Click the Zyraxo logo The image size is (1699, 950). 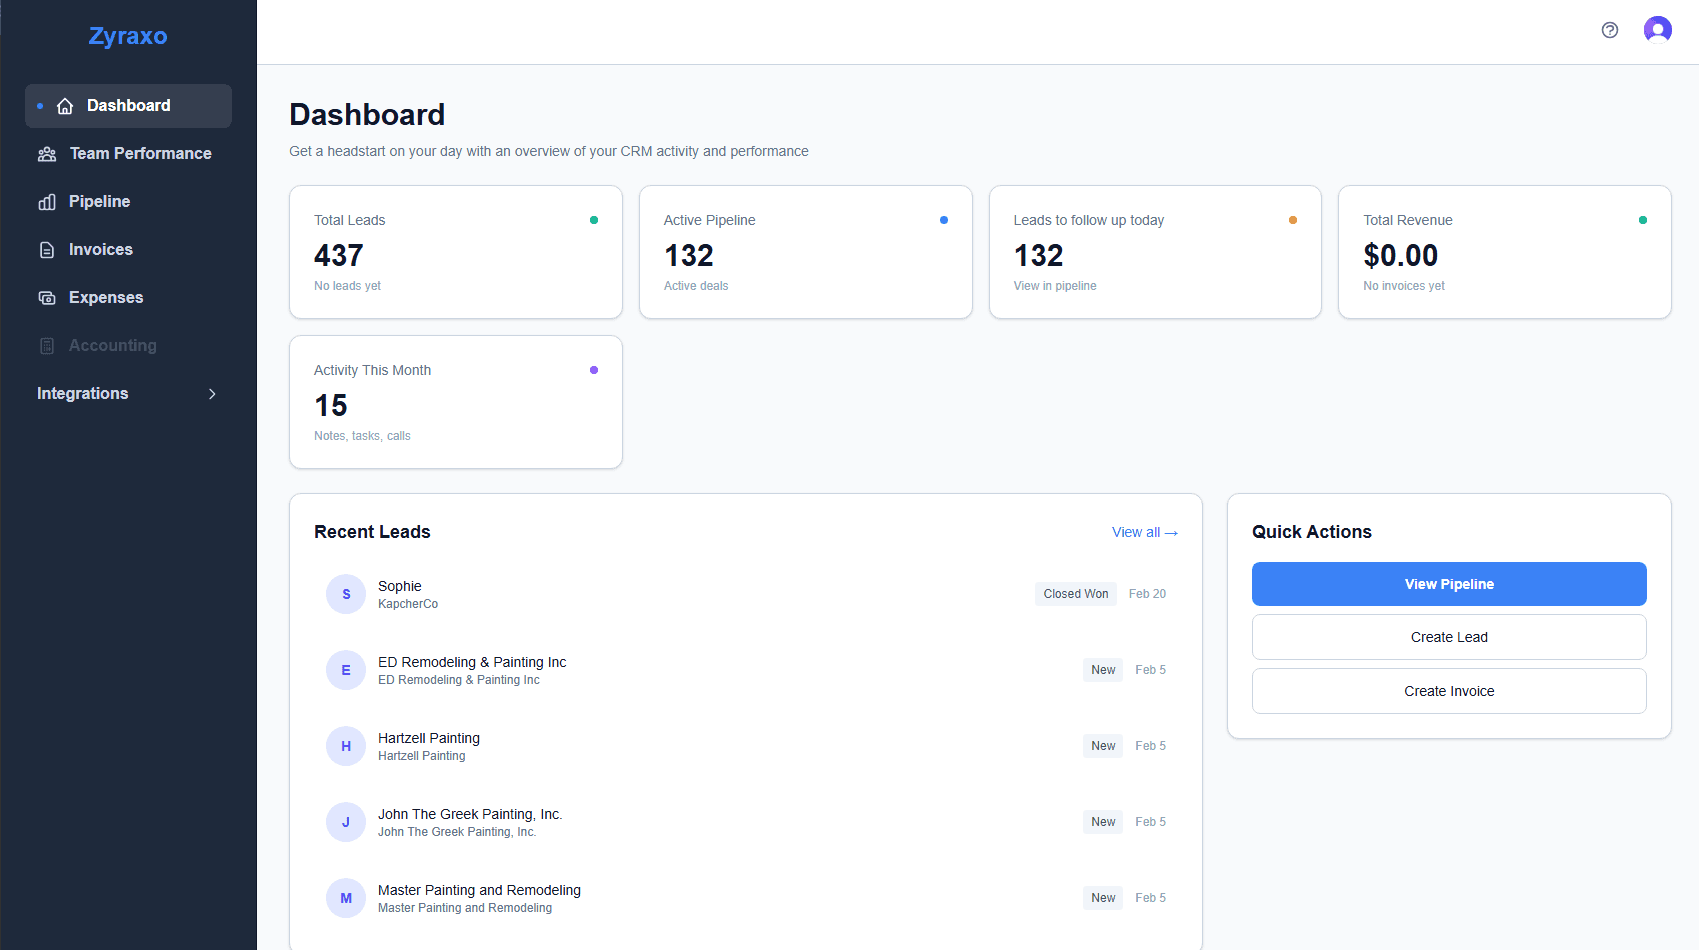pyautogui.click(x=128, y=36)
